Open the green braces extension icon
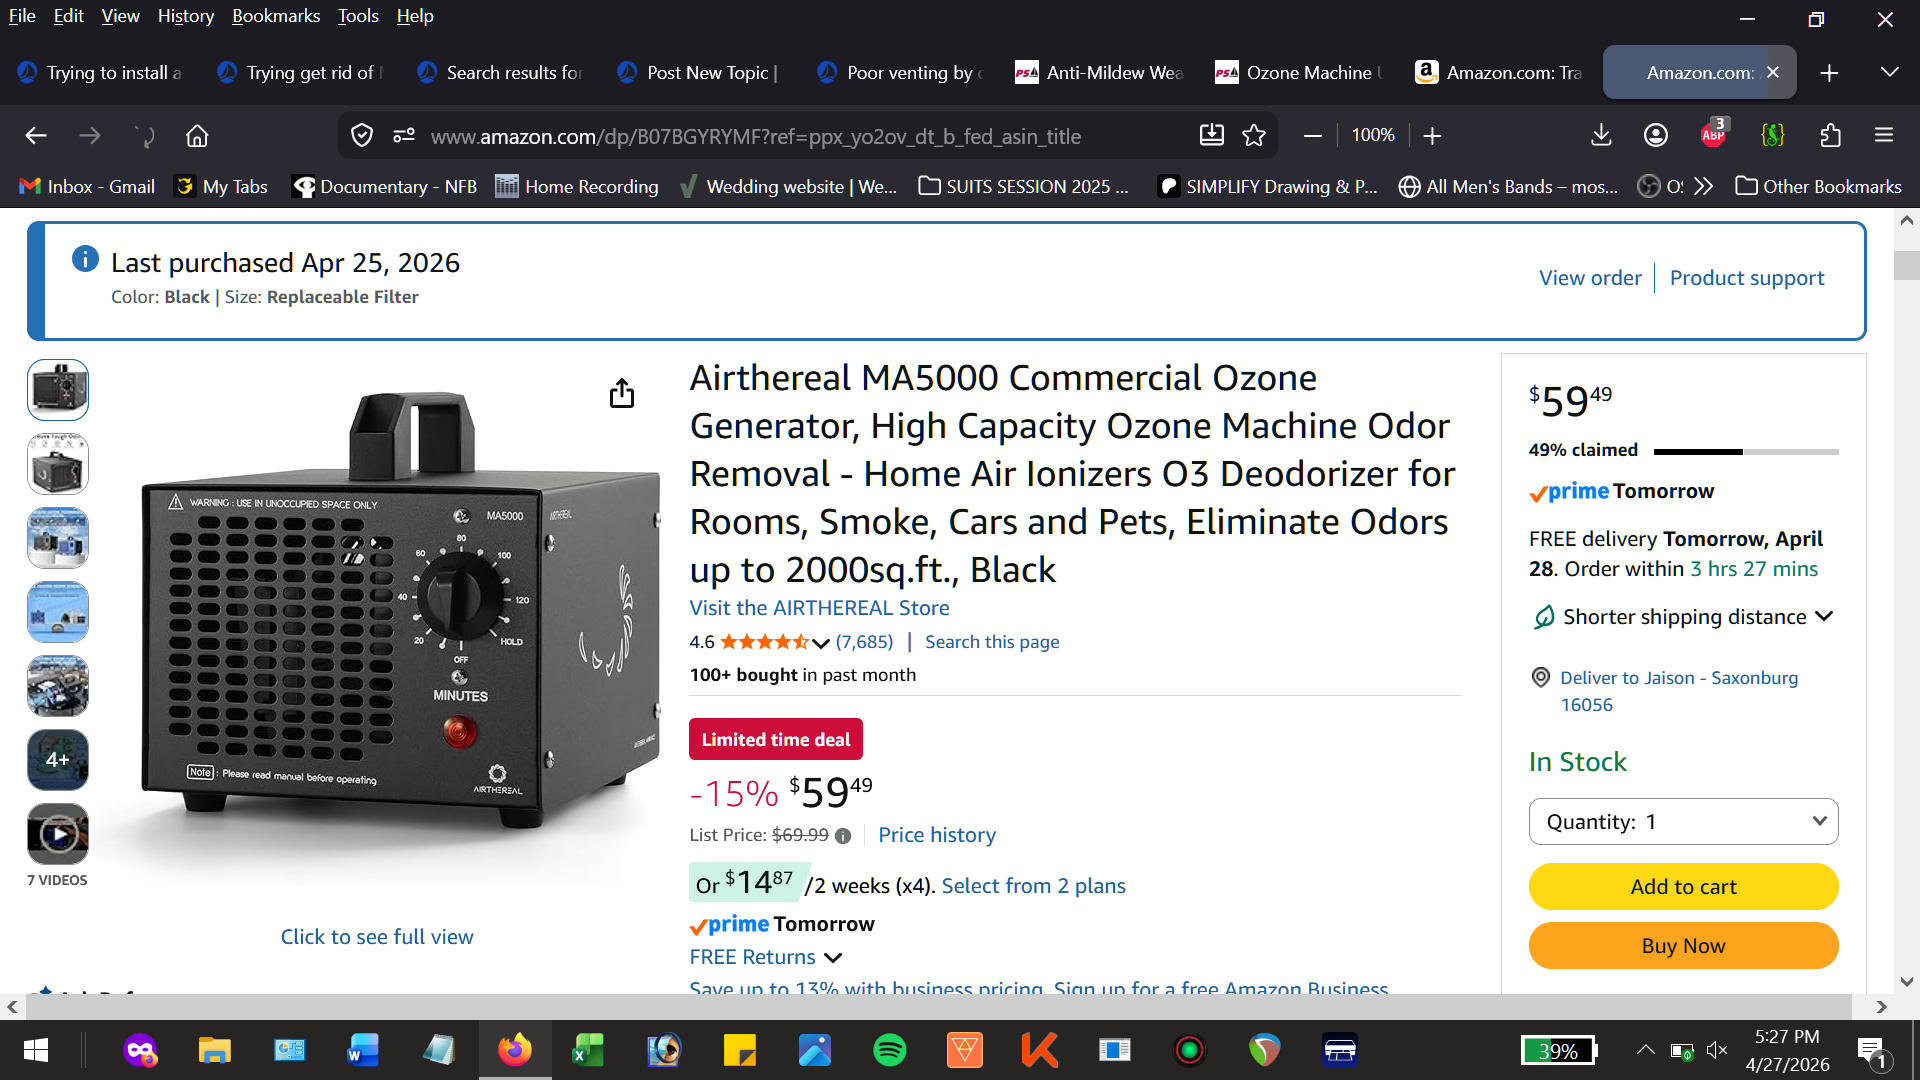 click(1773, 136)
